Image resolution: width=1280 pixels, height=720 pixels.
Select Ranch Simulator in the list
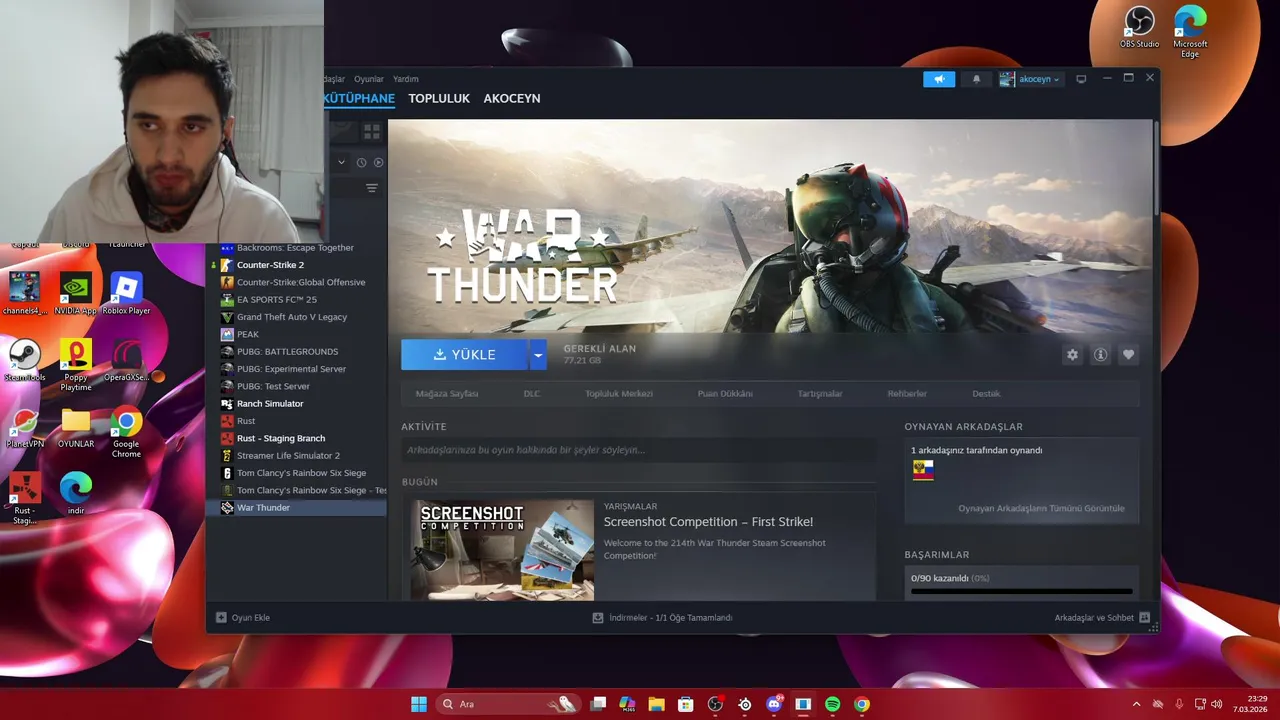tap(296, 404)
